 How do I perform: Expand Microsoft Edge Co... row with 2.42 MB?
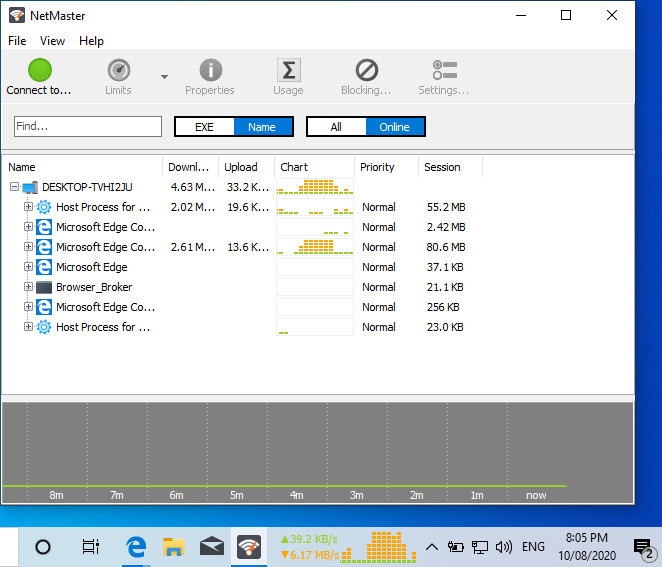pyautogui.click(x=28, y=227)
